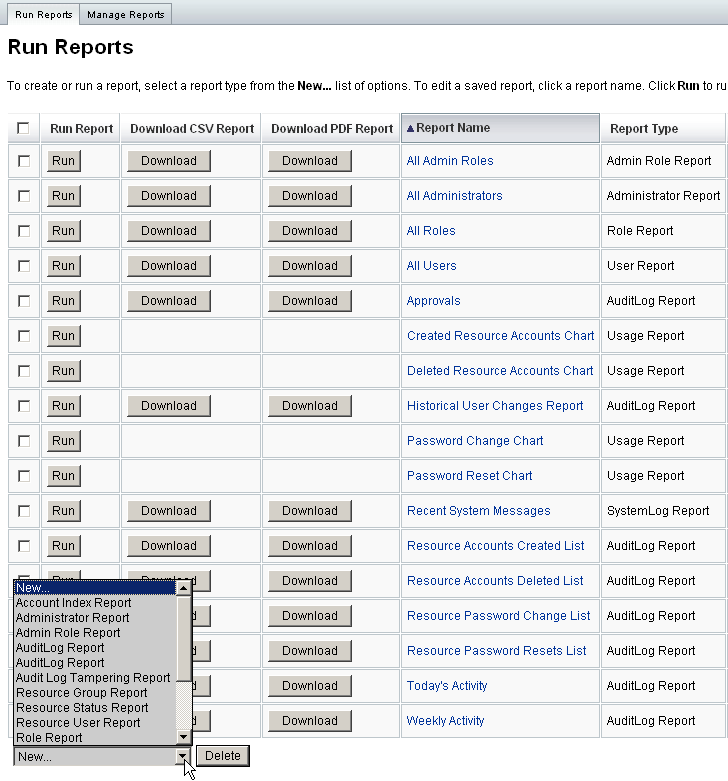This screenshot has width=728, height=781.
Task: Open Weekly Activity report link
Action: tap(445, 721)
